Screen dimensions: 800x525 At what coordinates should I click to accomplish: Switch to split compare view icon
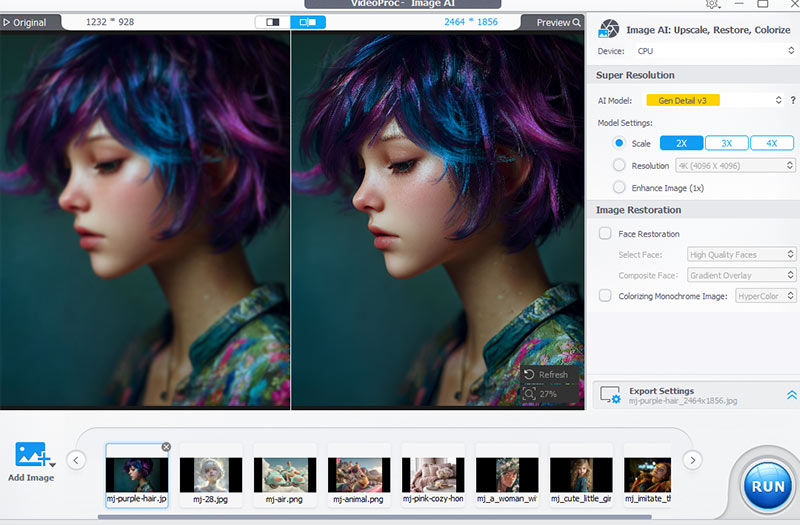308,22
